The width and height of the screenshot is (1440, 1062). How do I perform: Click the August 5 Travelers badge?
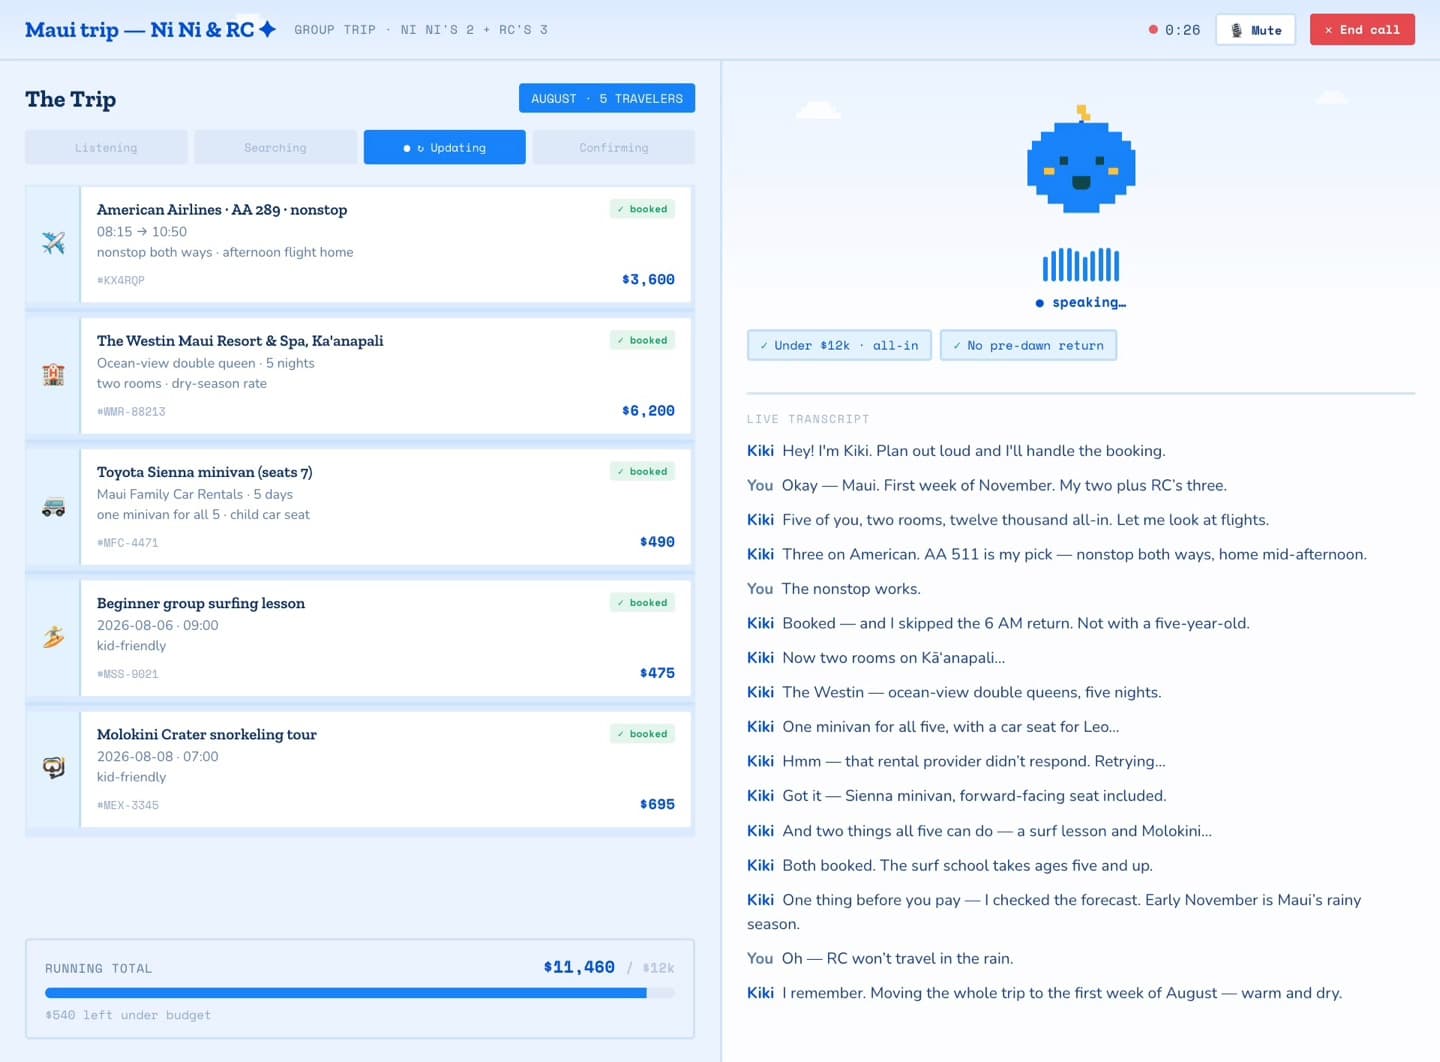[x=607, y=98]
